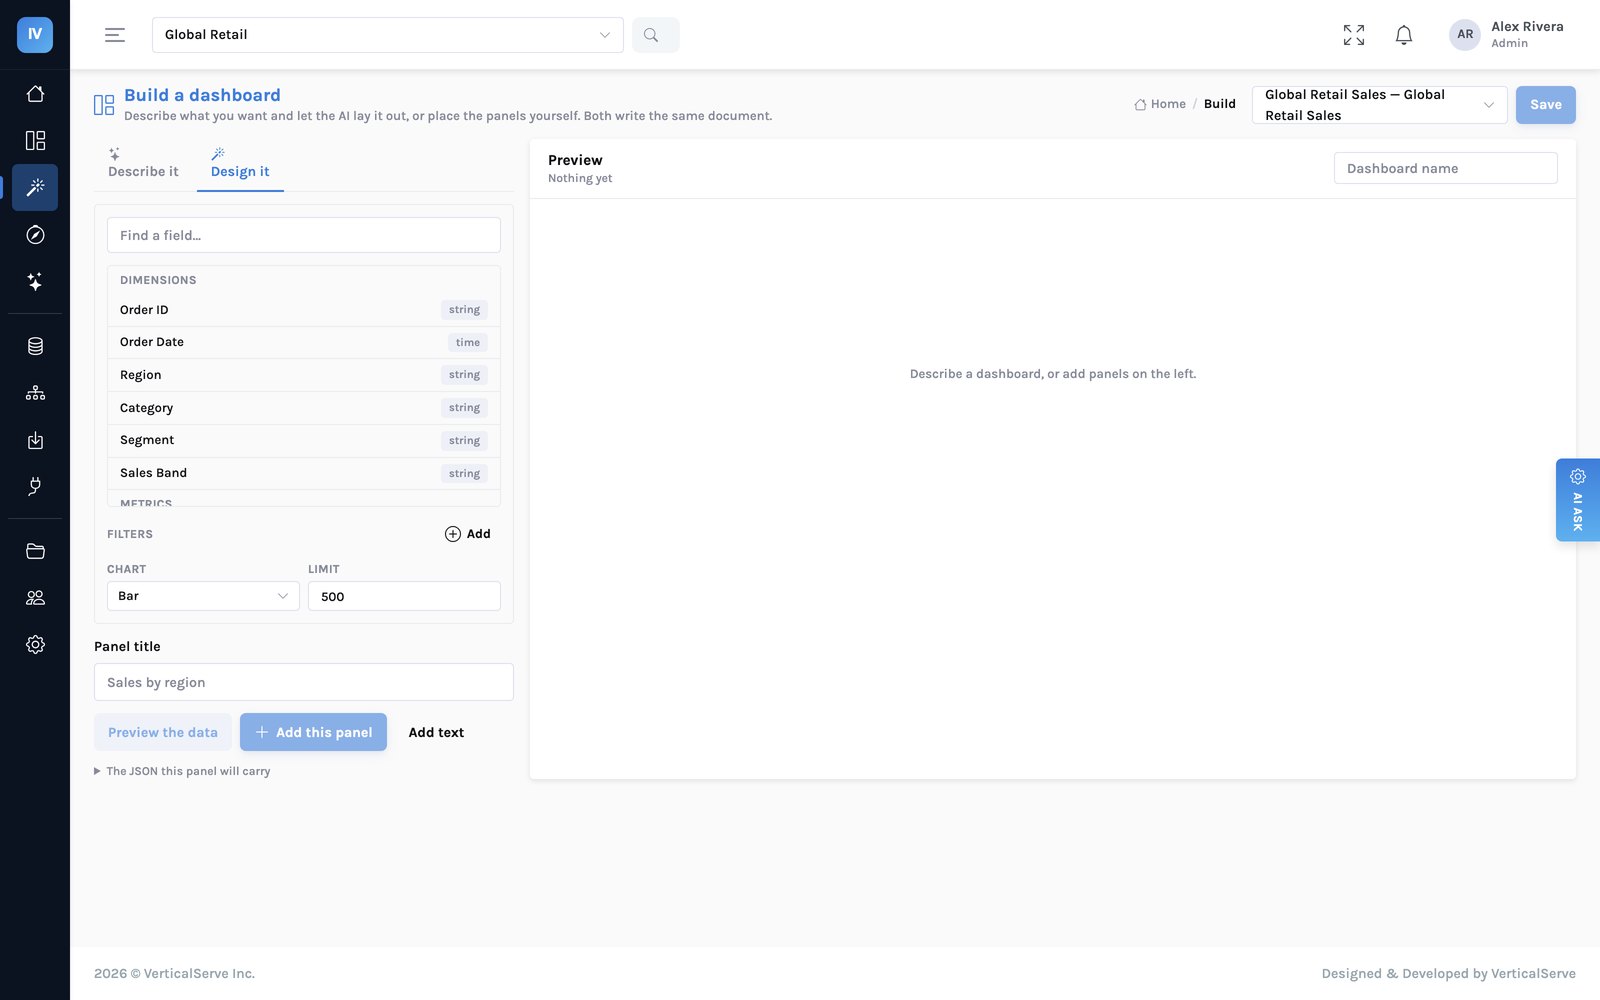Select the Order ID dimension
This screenshot has height=1000, width=1600.
(304, 310)
